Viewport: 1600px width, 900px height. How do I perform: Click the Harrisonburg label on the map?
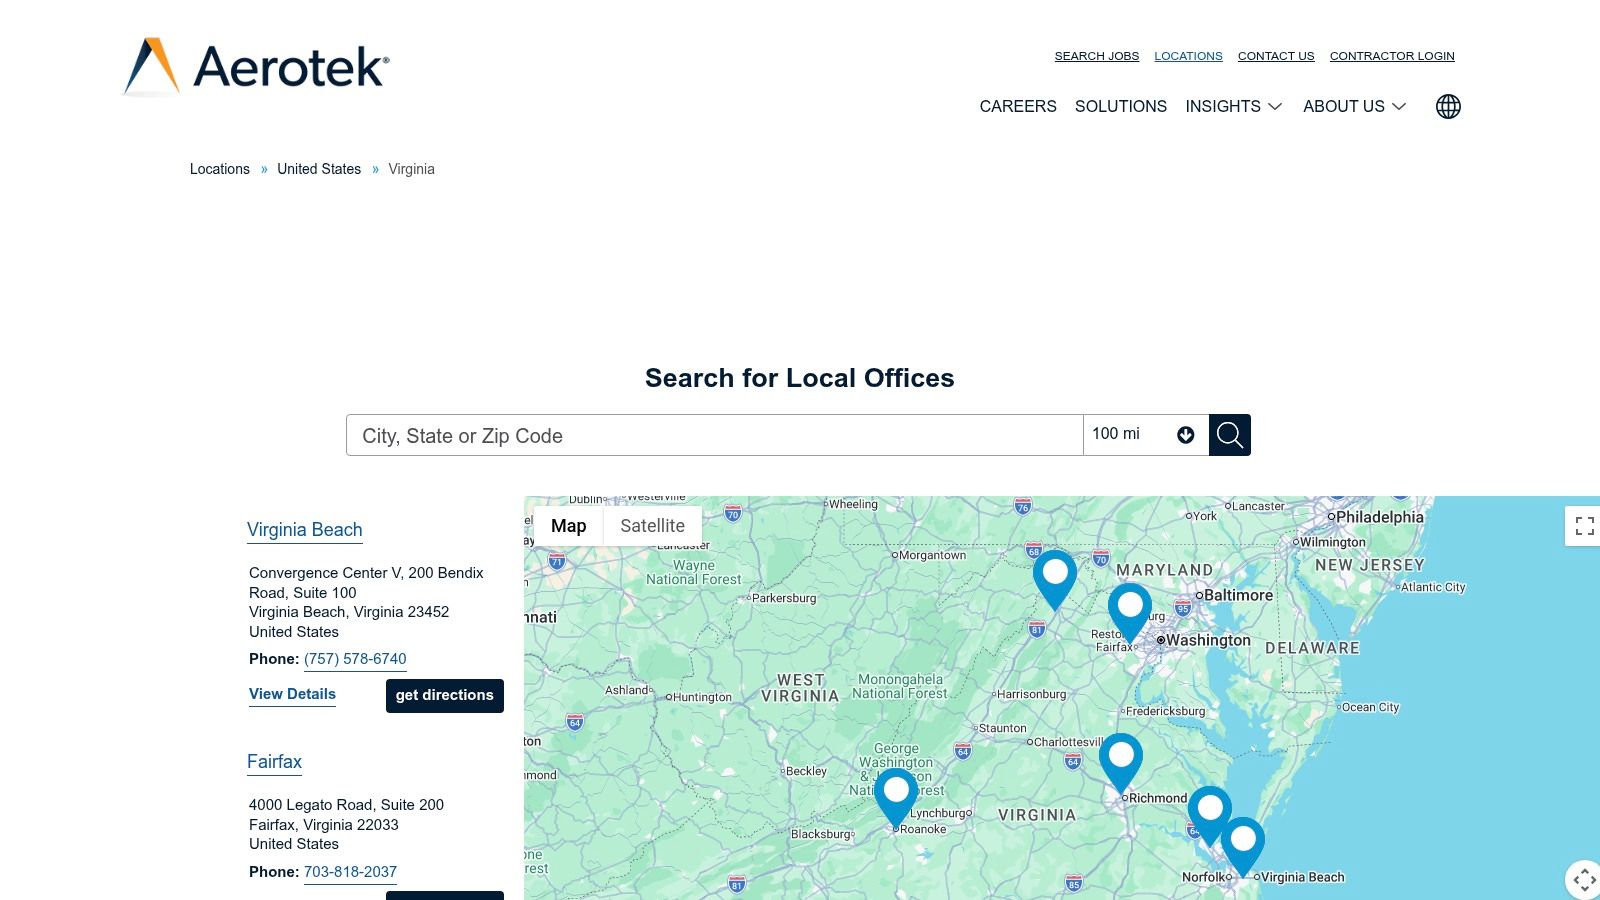1032,694
